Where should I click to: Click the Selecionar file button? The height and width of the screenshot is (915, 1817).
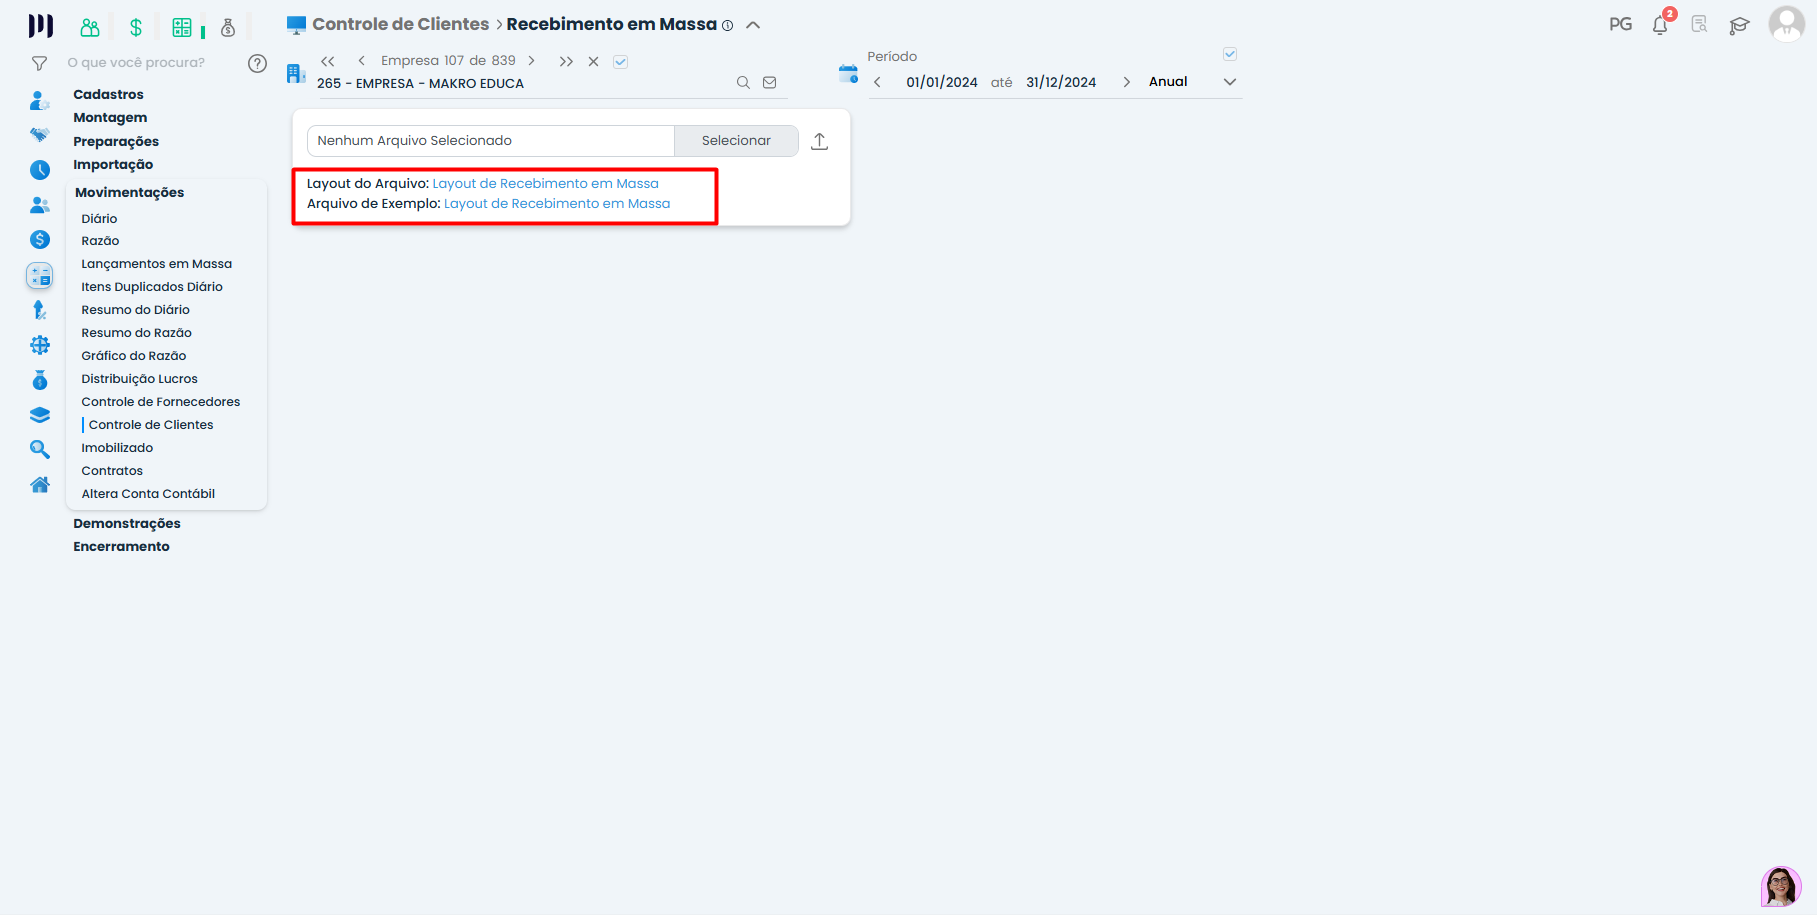pos(736,141)
